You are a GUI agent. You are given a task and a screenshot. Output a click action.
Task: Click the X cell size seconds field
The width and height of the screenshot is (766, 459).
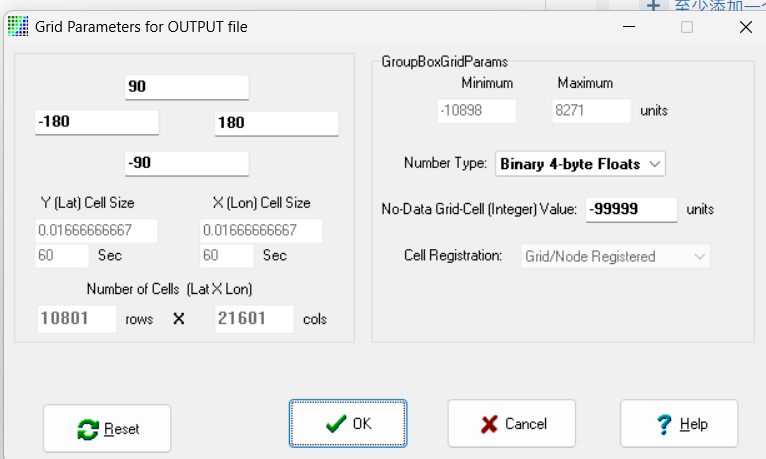227,255
